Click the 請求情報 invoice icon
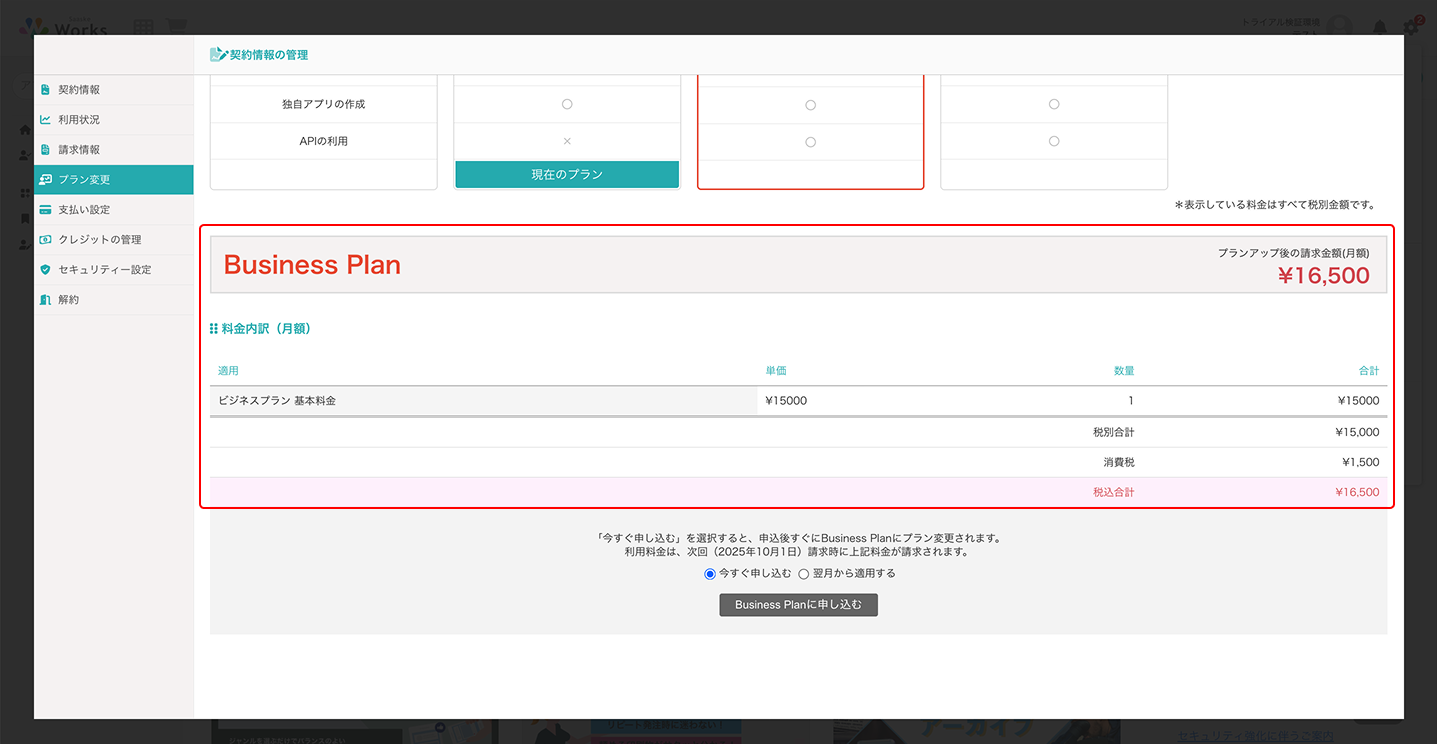This screenshot has width=1437, height=744. (x=45, y=150)
